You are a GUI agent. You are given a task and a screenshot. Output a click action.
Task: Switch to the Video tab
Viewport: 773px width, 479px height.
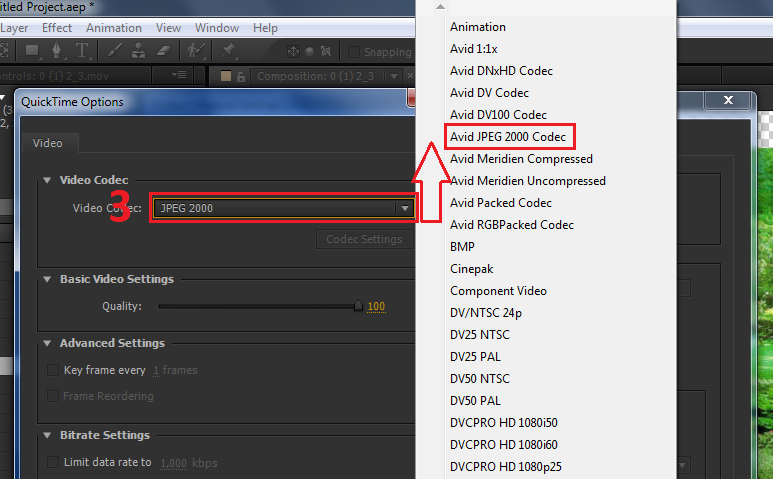point(48,143)
